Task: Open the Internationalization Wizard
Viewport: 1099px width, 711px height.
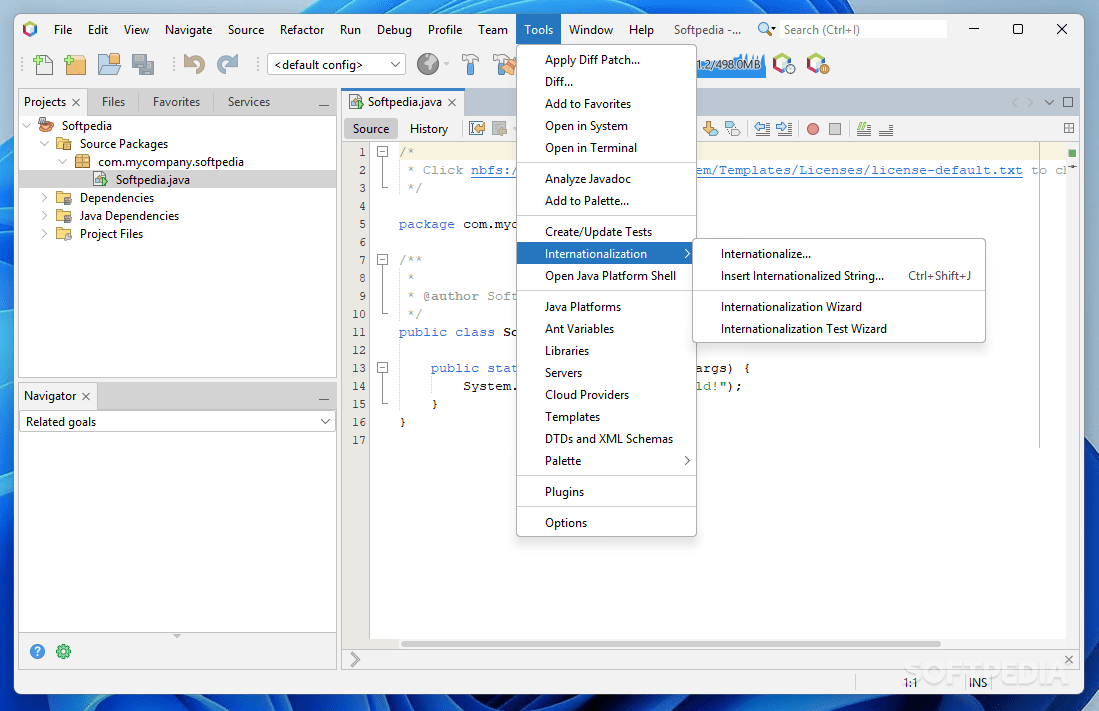Action: coord(839,306)
